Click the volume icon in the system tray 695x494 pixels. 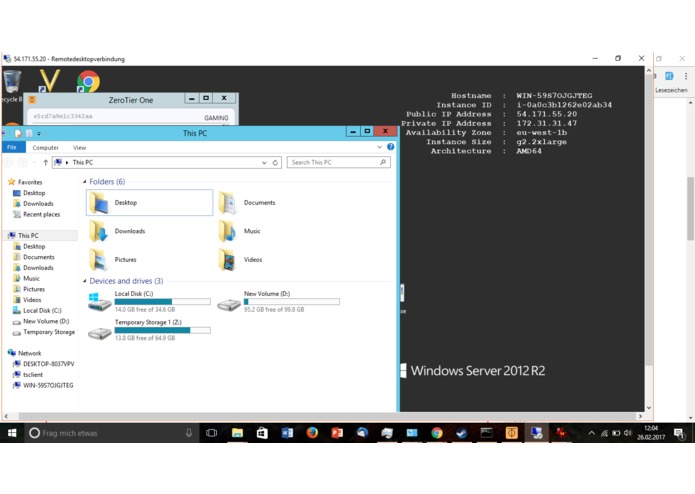(x=627, y=433)
